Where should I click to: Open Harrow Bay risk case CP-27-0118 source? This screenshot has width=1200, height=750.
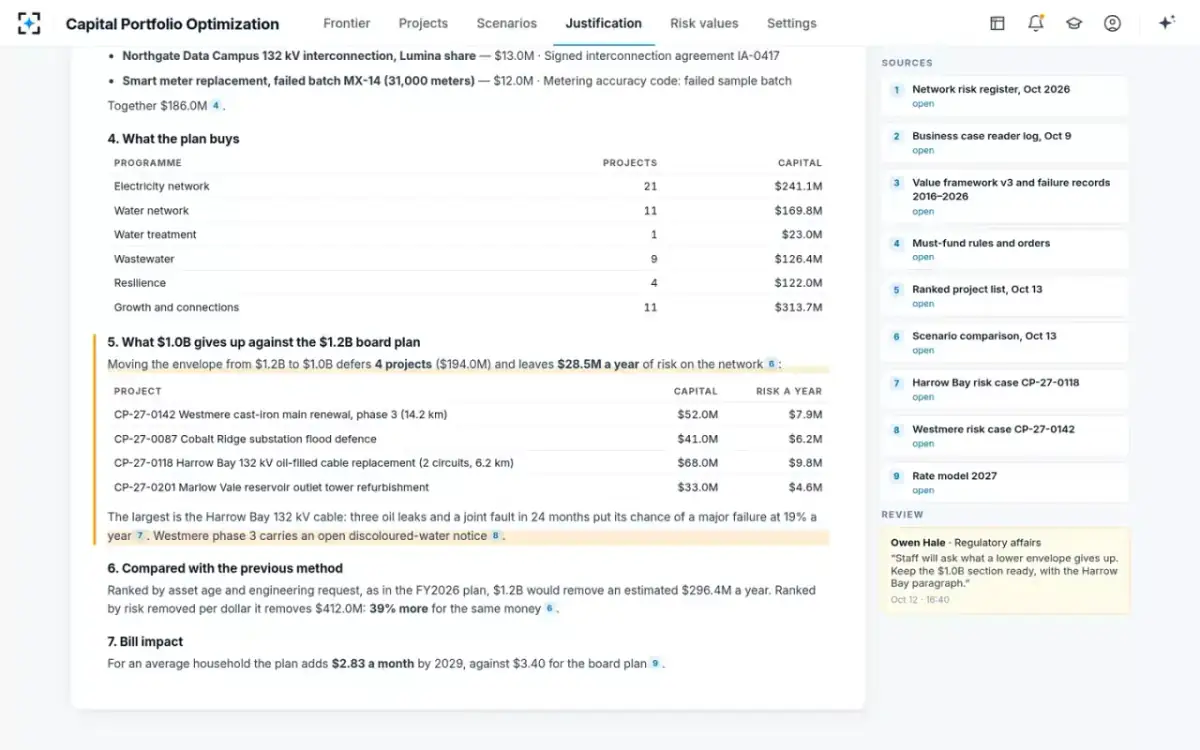point(1005,389)
